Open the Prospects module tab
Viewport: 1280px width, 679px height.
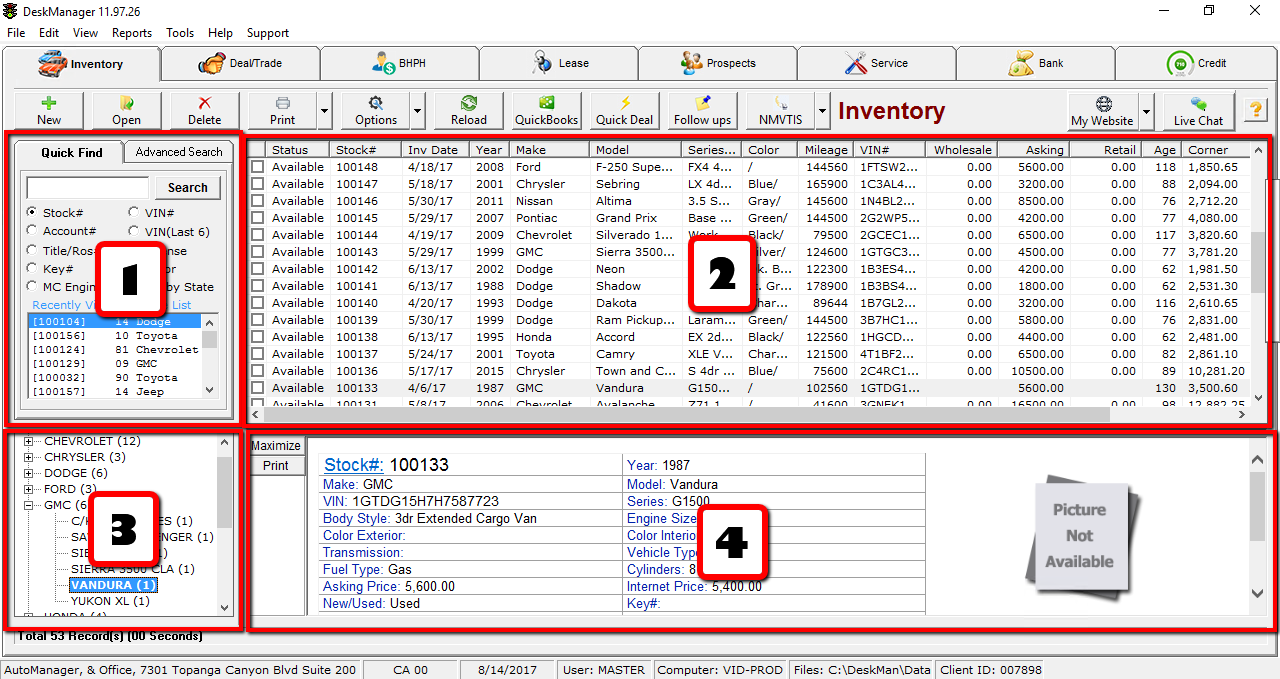tap(717, 62)
